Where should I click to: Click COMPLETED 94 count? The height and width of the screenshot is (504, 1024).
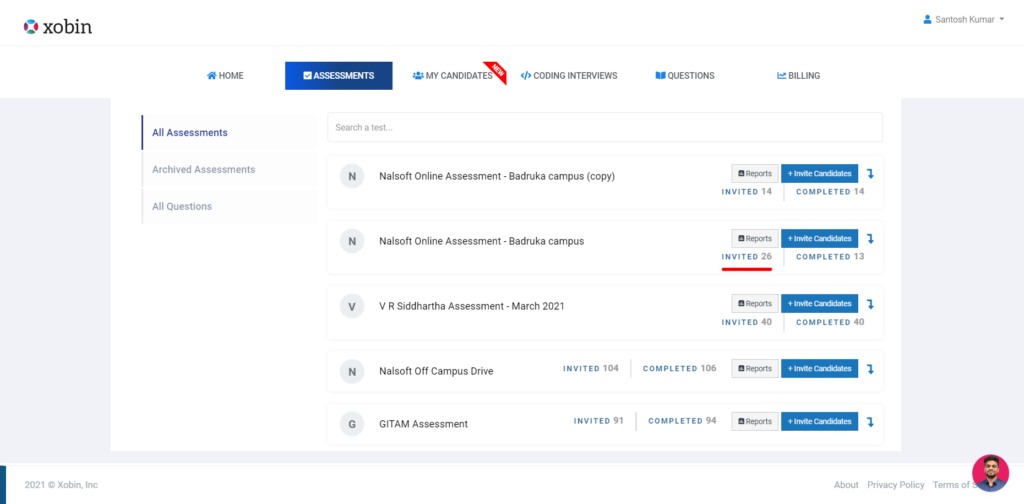pos(682,421)
